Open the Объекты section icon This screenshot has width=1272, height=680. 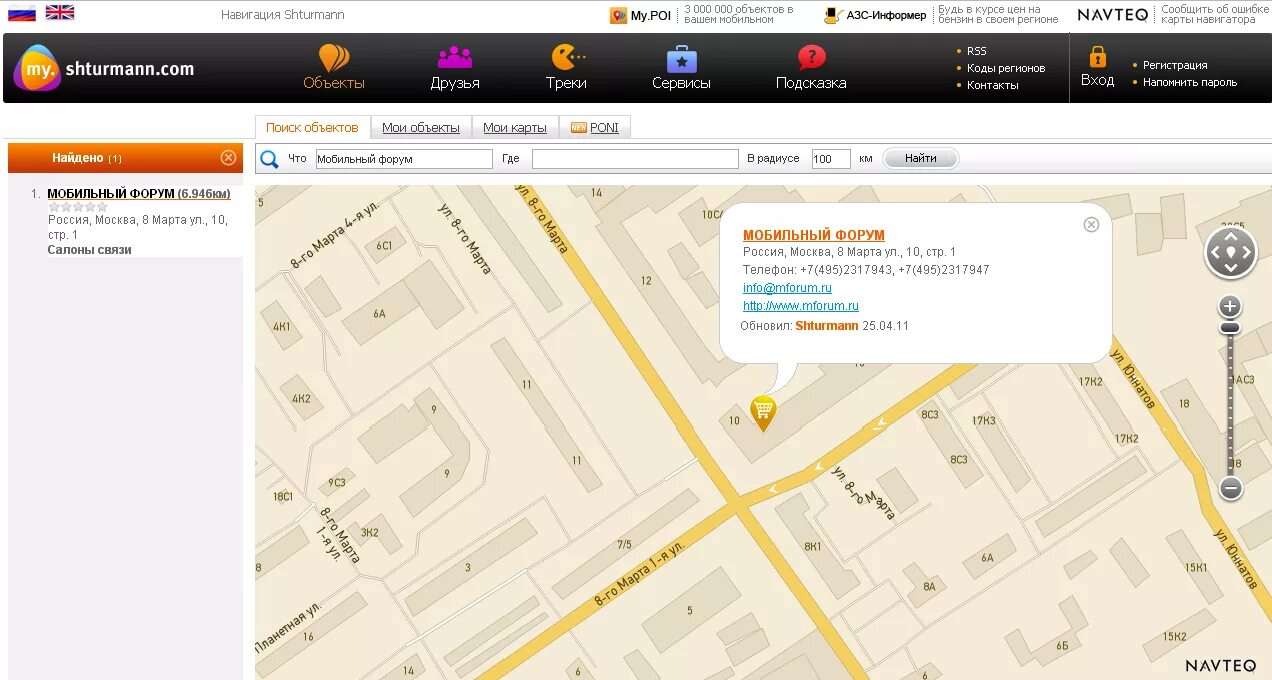(x=334, y=58)
